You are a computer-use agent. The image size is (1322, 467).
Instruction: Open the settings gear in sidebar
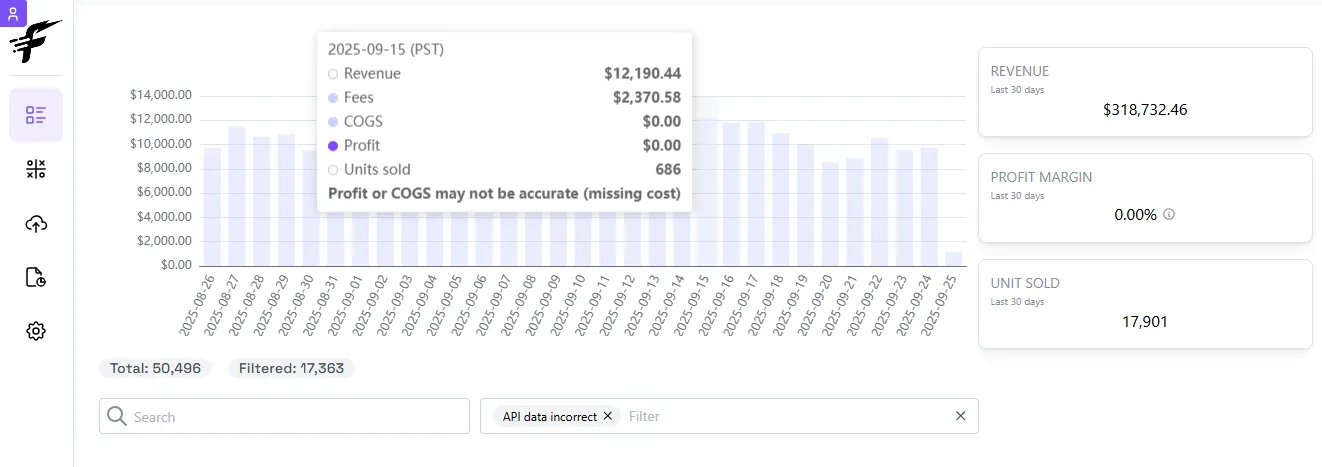pos(36,331)
